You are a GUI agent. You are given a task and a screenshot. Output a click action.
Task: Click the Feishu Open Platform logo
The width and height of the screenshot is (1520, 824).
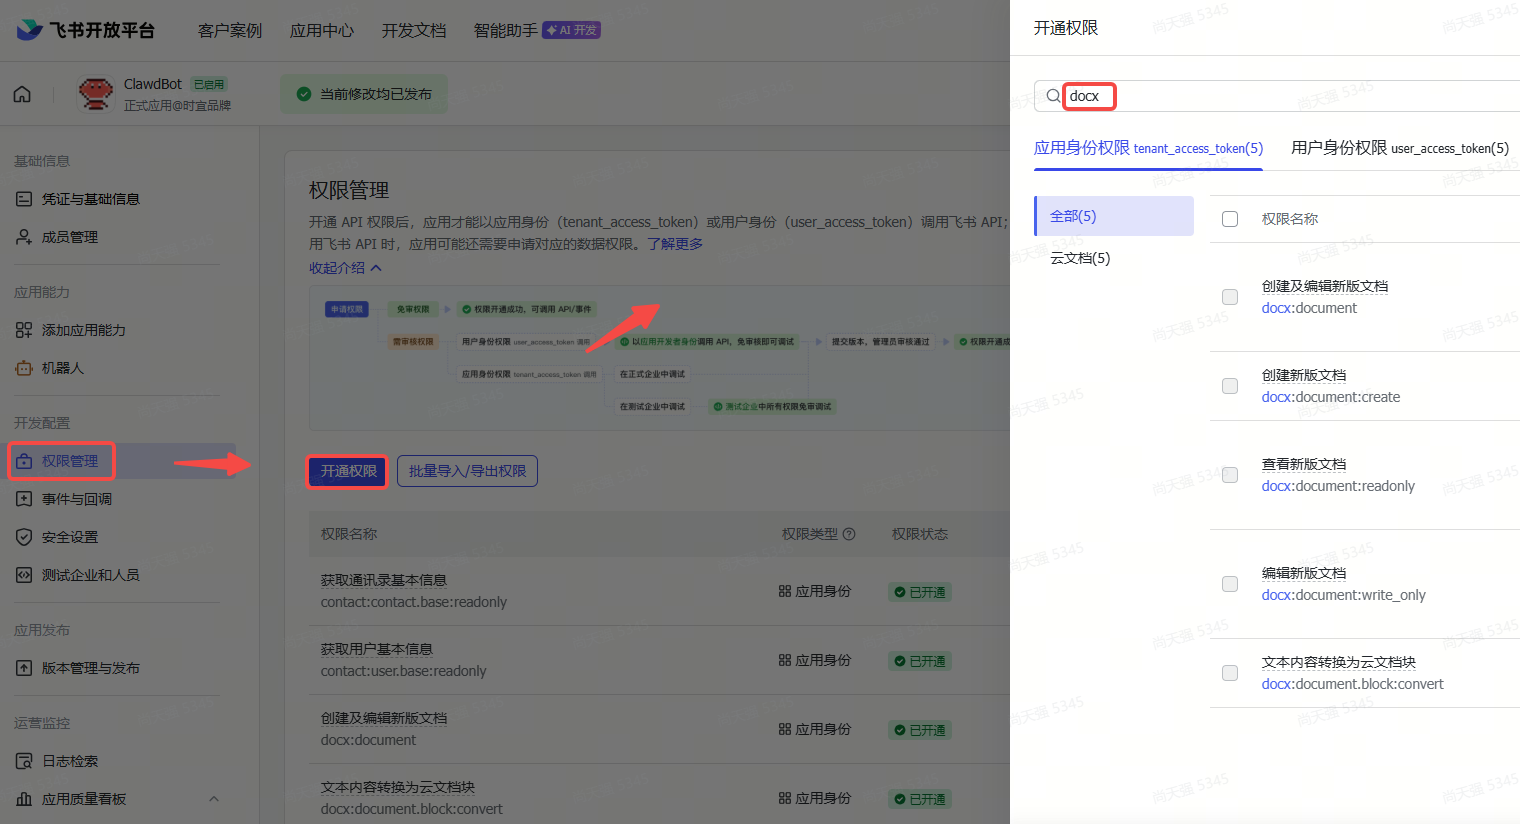tap(86, 30)
